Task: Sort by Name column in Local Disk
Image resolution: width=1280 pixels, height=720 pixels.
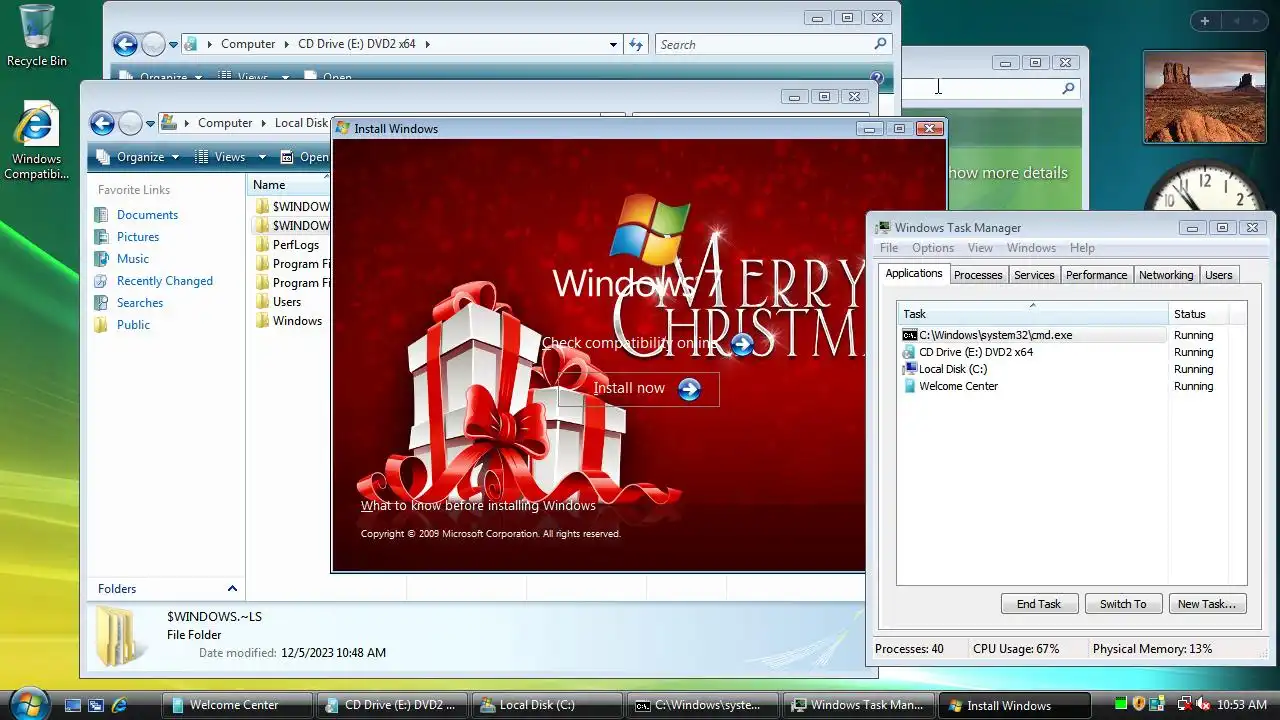Action: tap(288, 185)
